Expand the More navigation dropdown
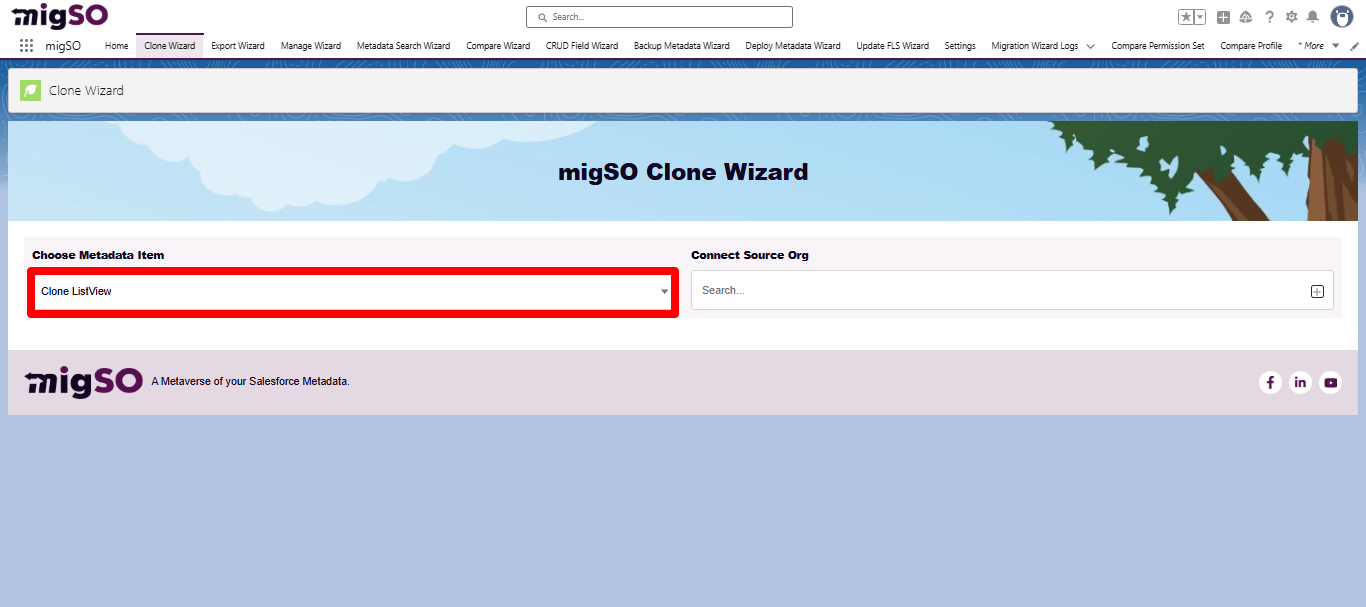The width and height of the screenshot is (1366, 607). tap(1316, 45)
